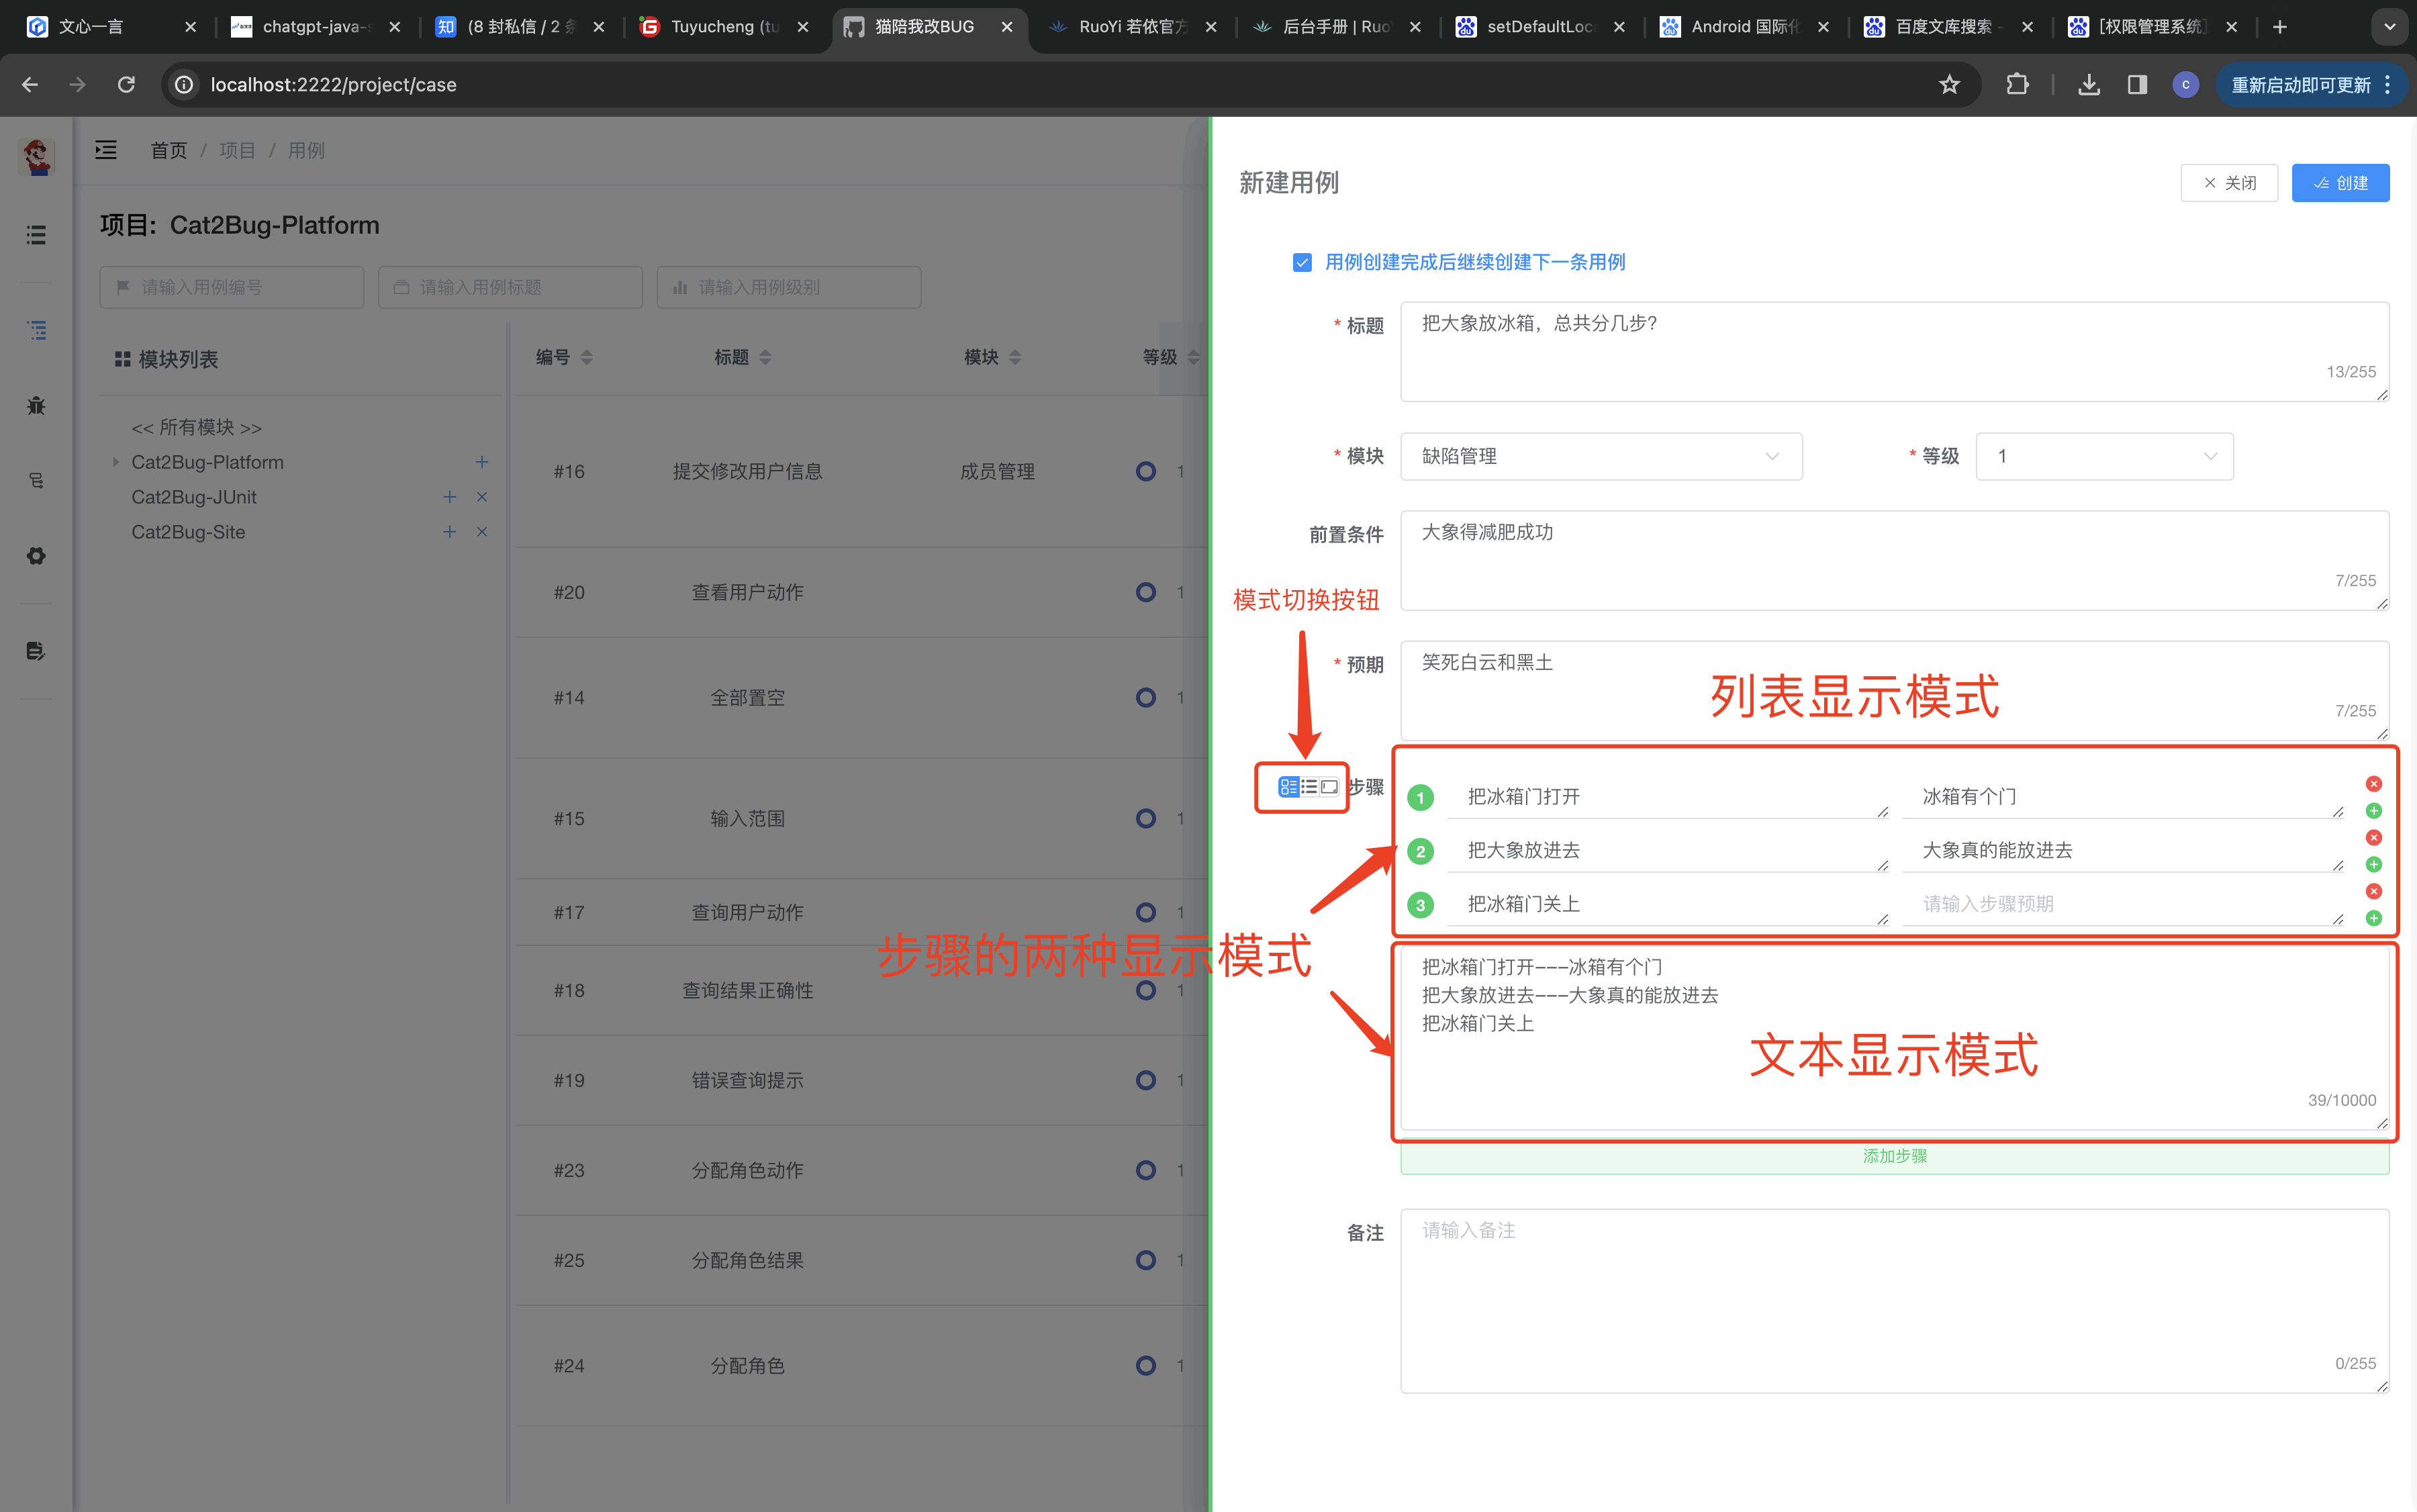
Task: Open the settings gear in left sidebar
Action: point(36,556)
